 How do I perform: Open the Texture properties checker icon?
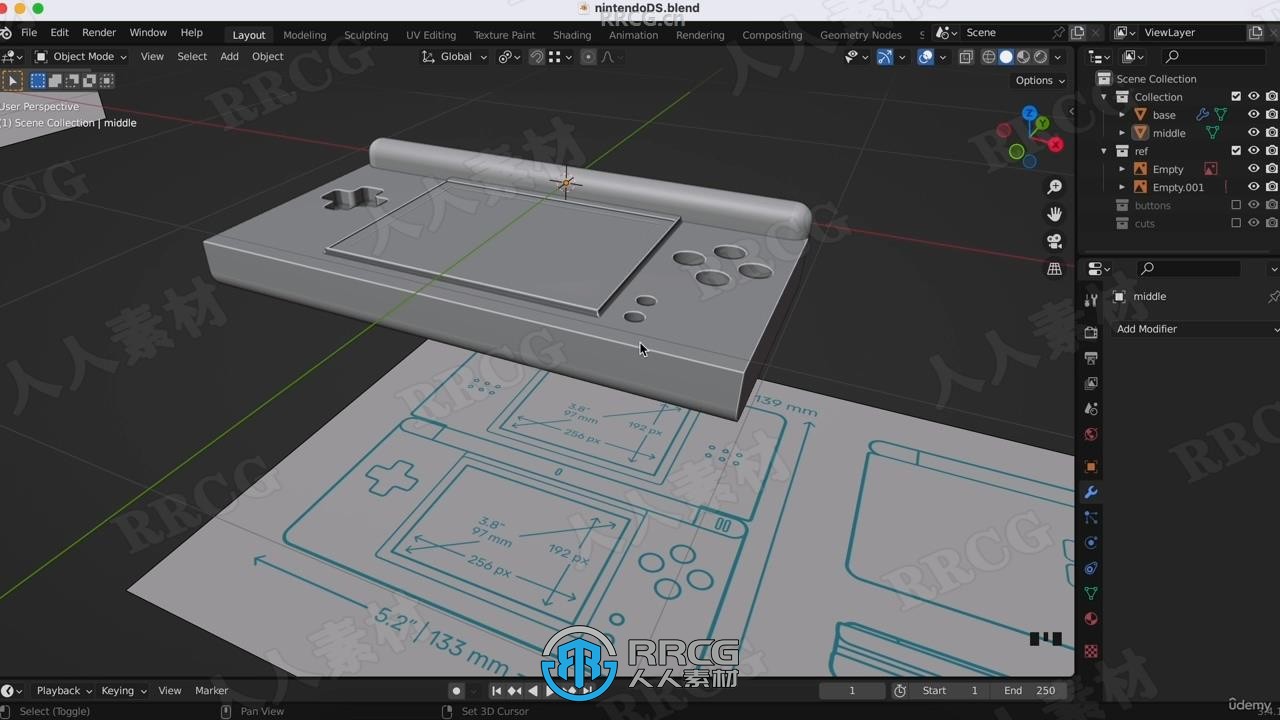click(1091, 651)
